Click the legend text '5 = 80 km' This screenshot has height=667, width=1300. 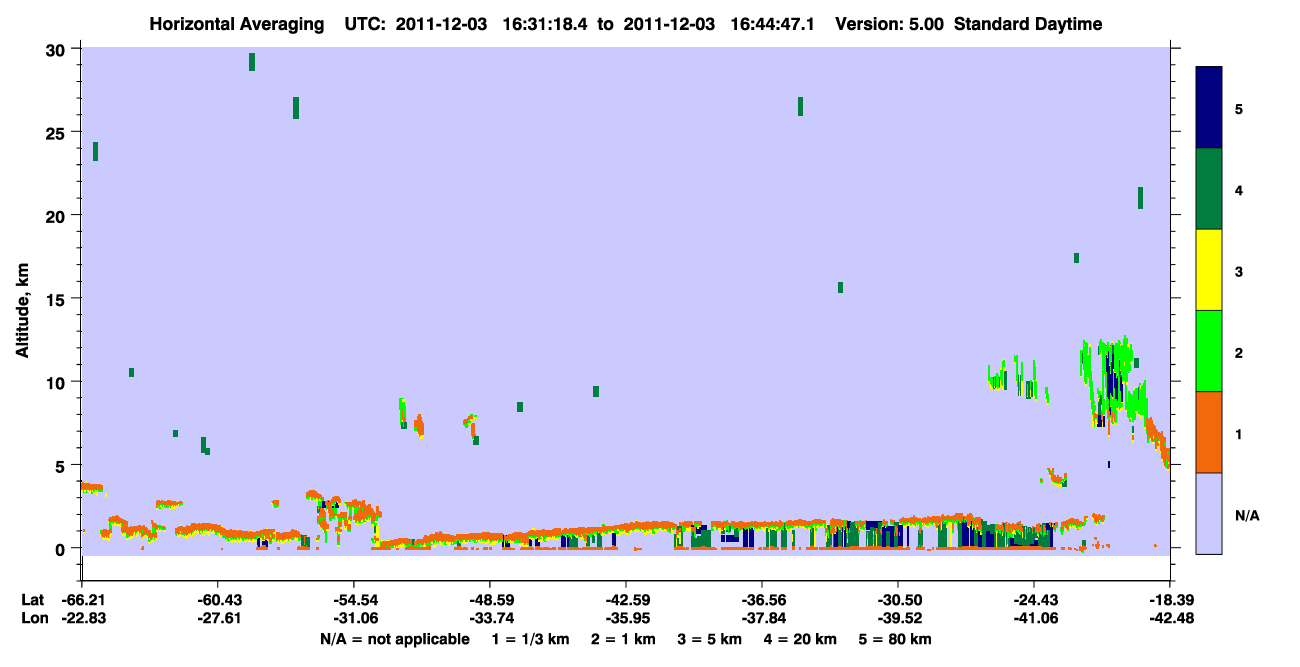(x=895, y=639)
